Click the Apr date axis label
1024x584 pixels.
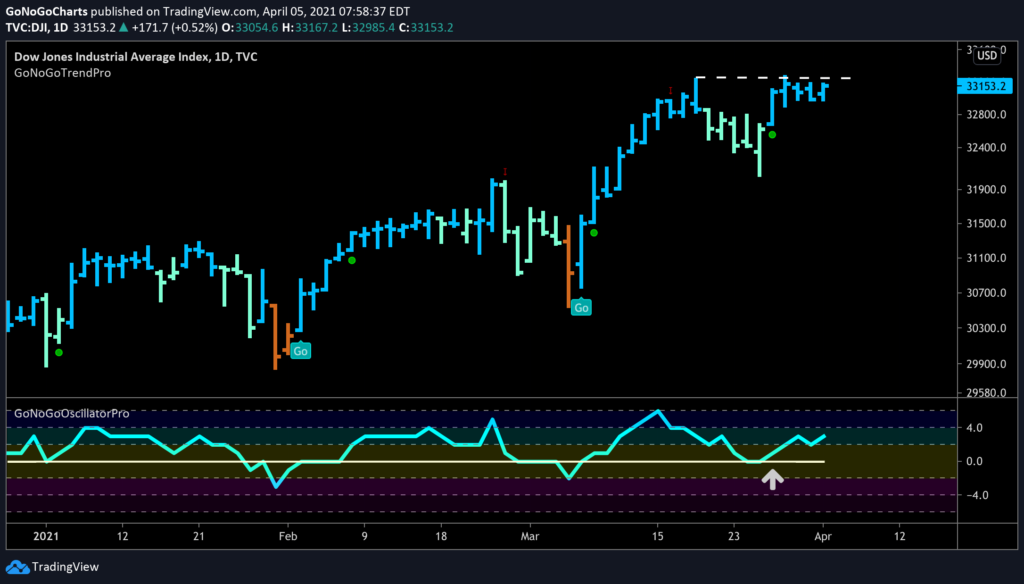click(823, 536)
